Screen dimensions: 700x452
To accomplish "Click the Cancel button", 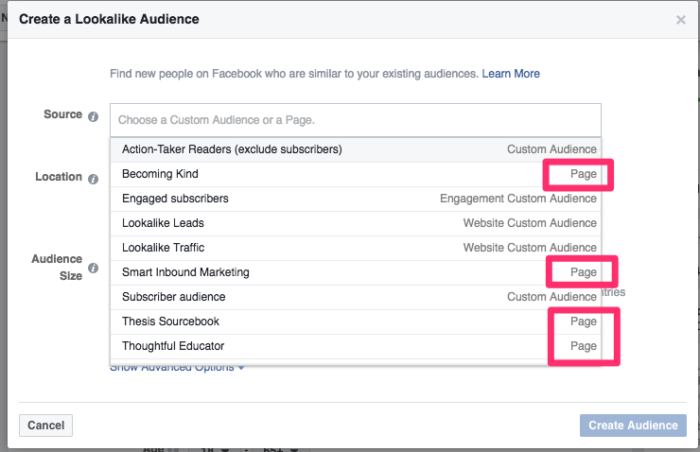I will point(46,425).
